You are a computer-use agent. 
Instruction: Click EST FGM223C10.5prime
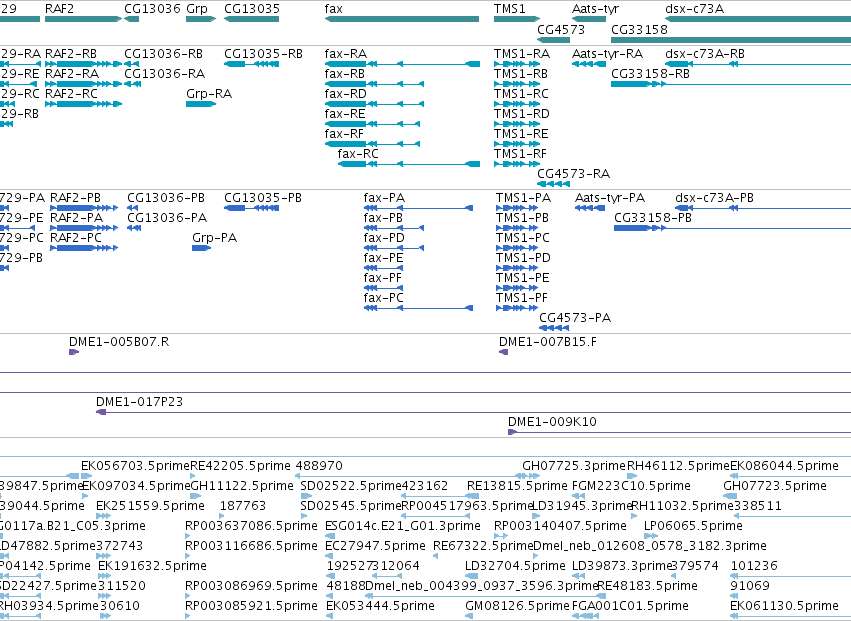point(631,486)
